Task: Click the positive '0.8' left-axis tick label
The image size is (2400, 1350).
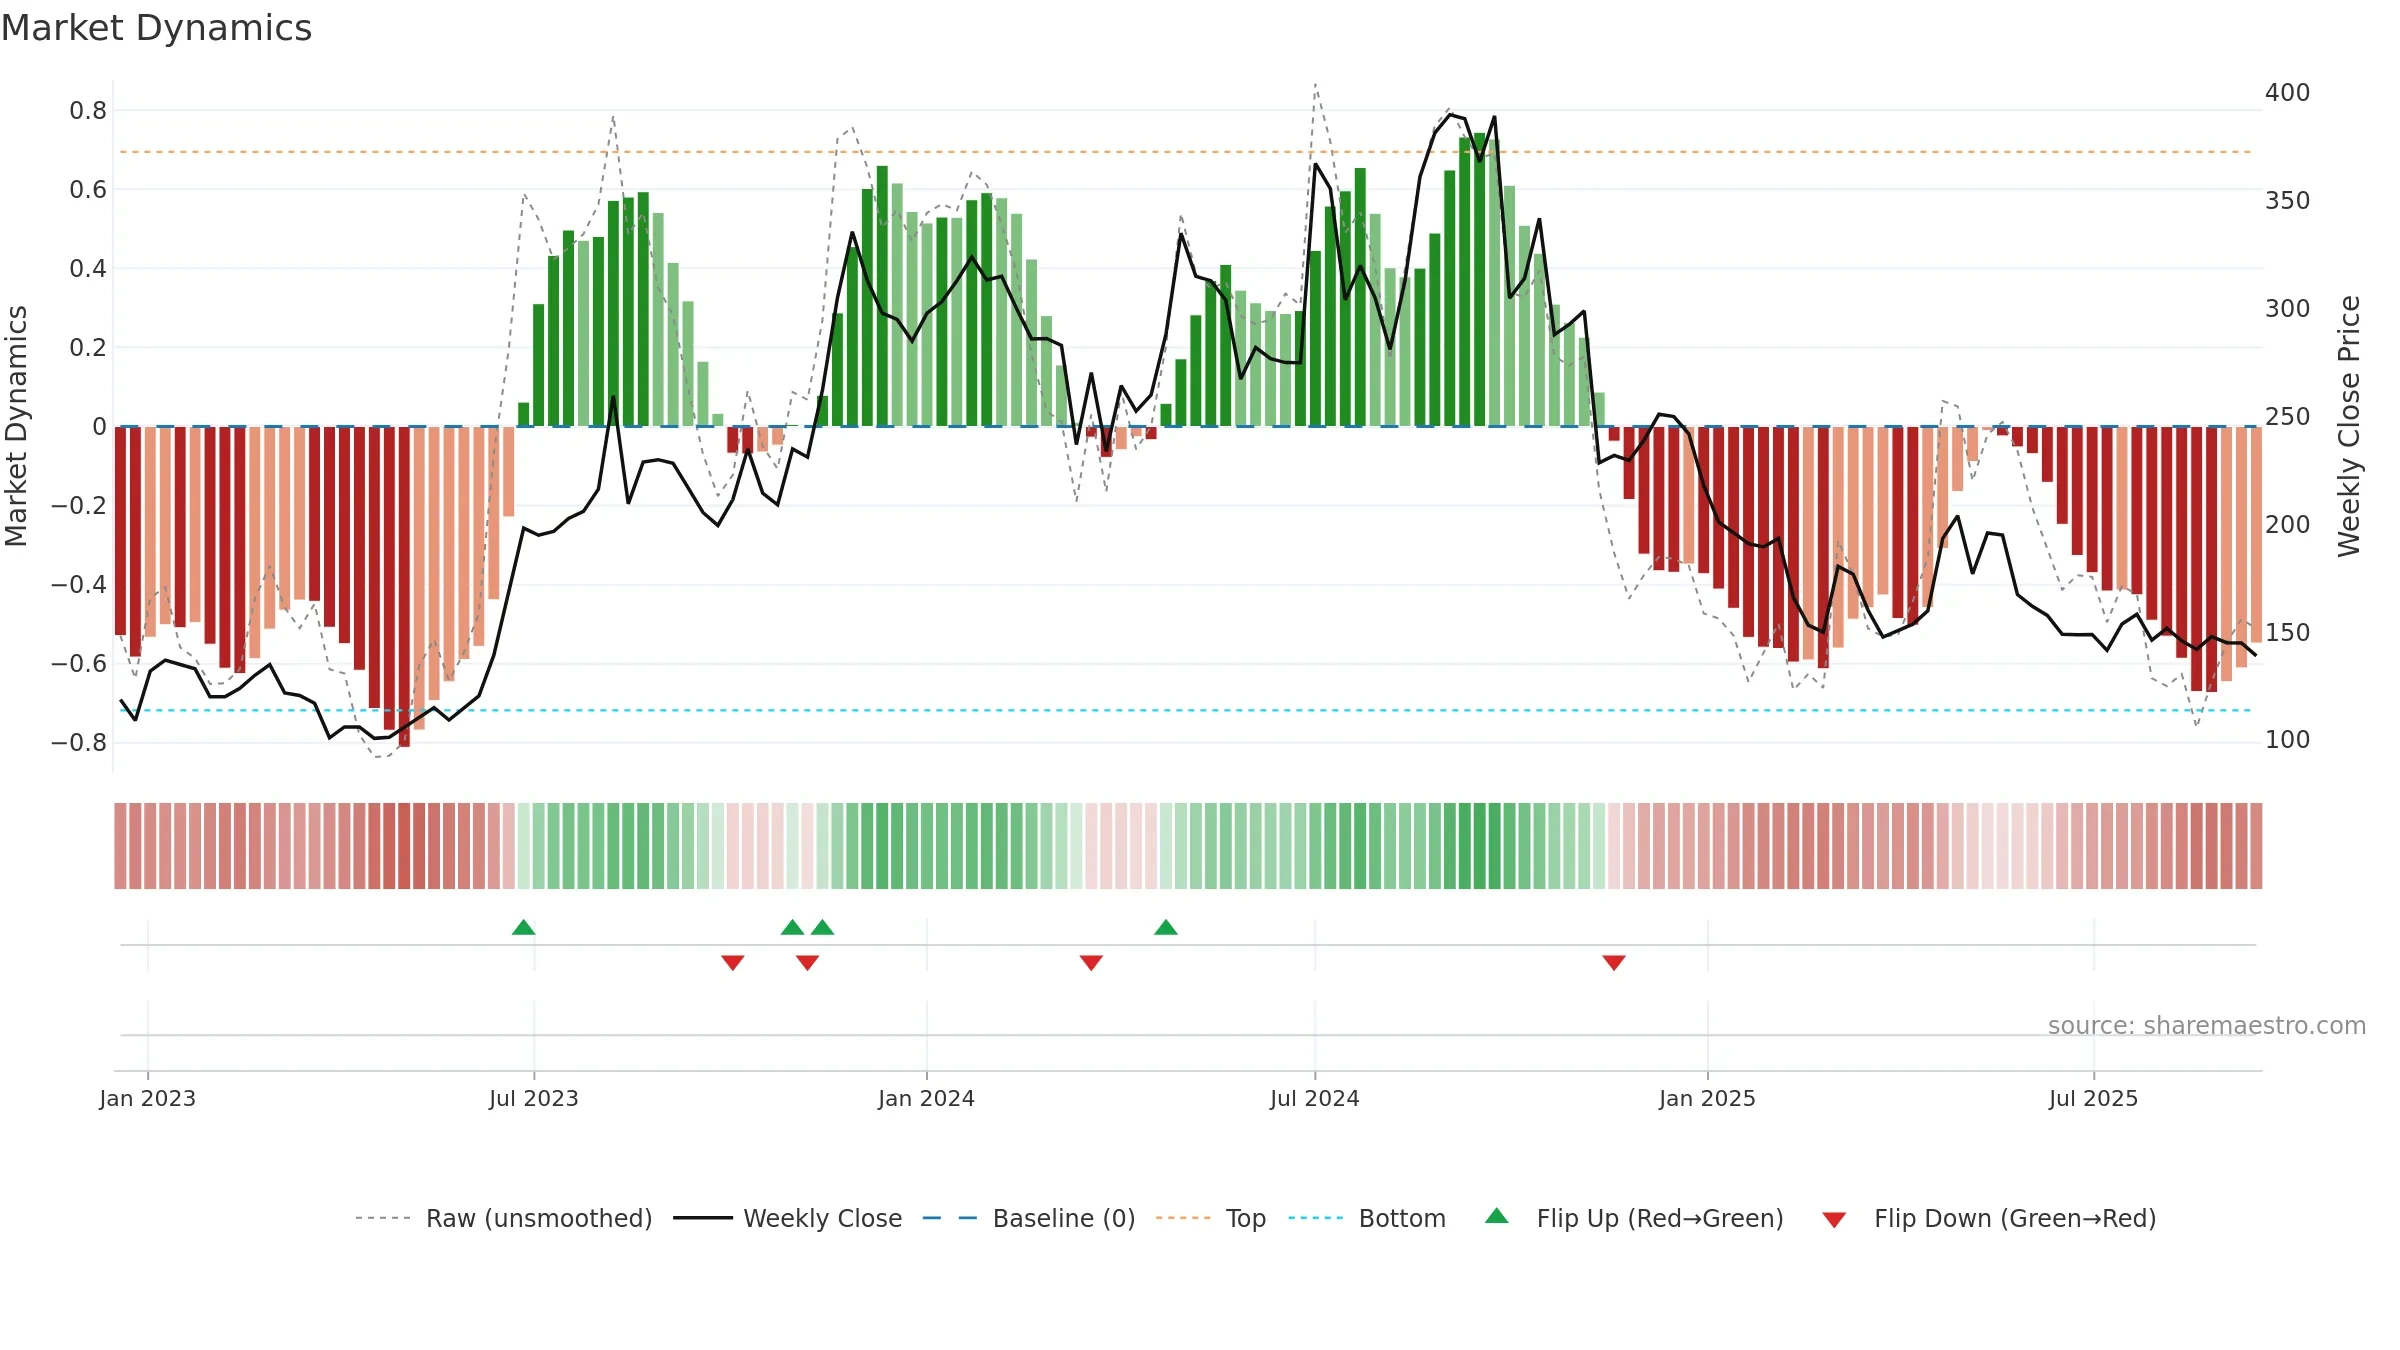Action: 88,110
